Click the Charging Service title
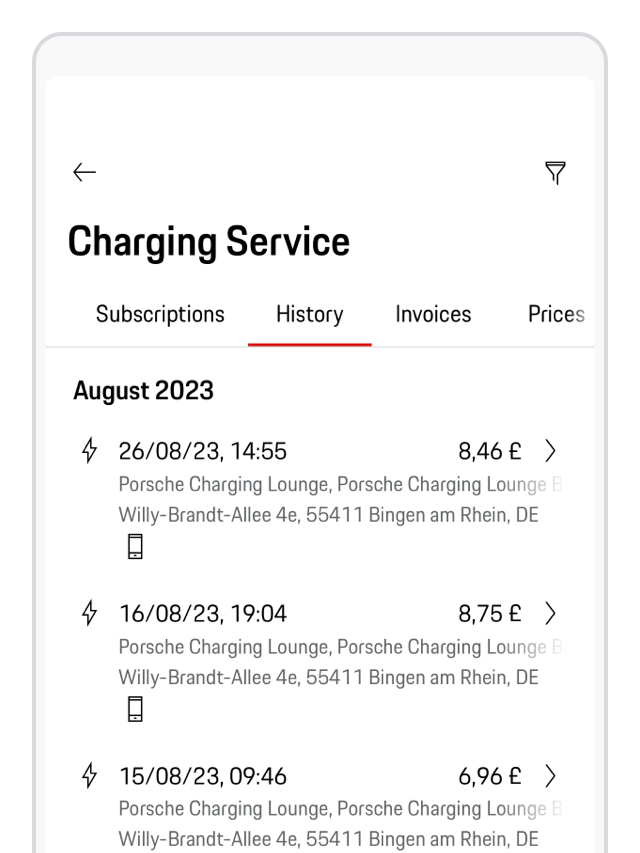This screenshot has height=853, width=640. [x=209, y=240]
